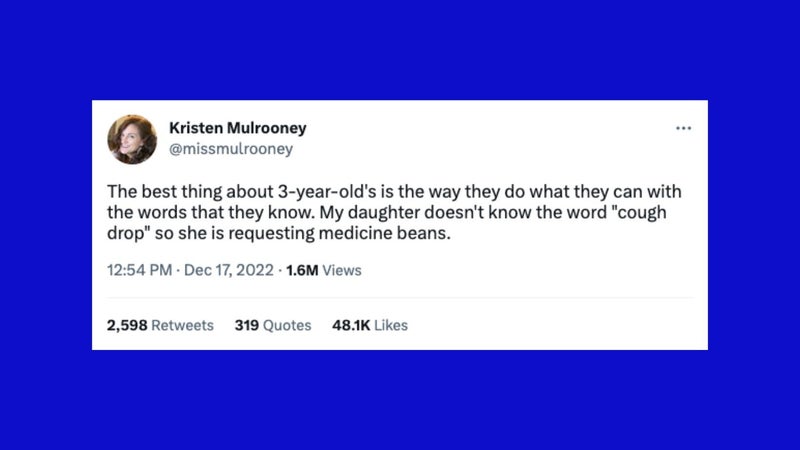Click the horizontal divider under the timestamp
The image size is (800, 450).
click(400, 297)
